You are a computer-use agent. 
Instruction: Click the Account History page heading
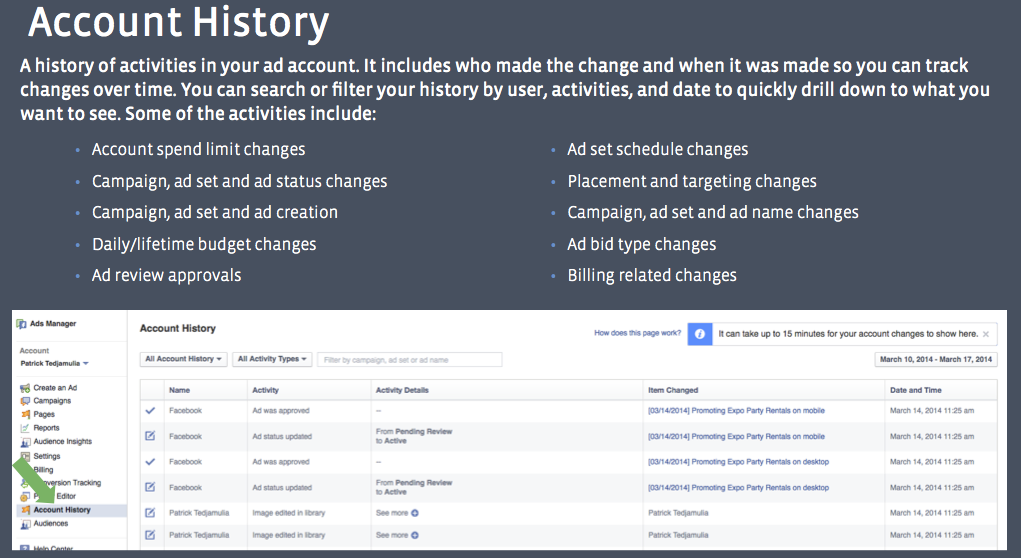tap(178, 328)
